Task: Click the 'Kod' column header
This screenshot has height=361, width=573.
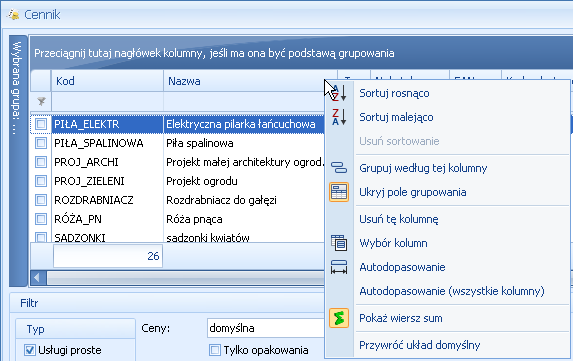Action: pos(107,81)
